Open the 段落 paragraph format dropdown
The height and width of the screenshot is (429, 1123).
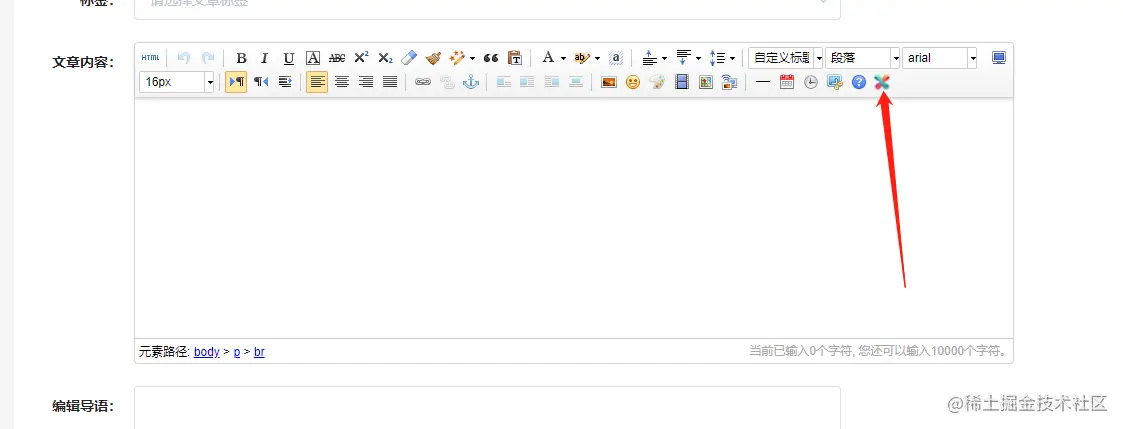[863, 58]
